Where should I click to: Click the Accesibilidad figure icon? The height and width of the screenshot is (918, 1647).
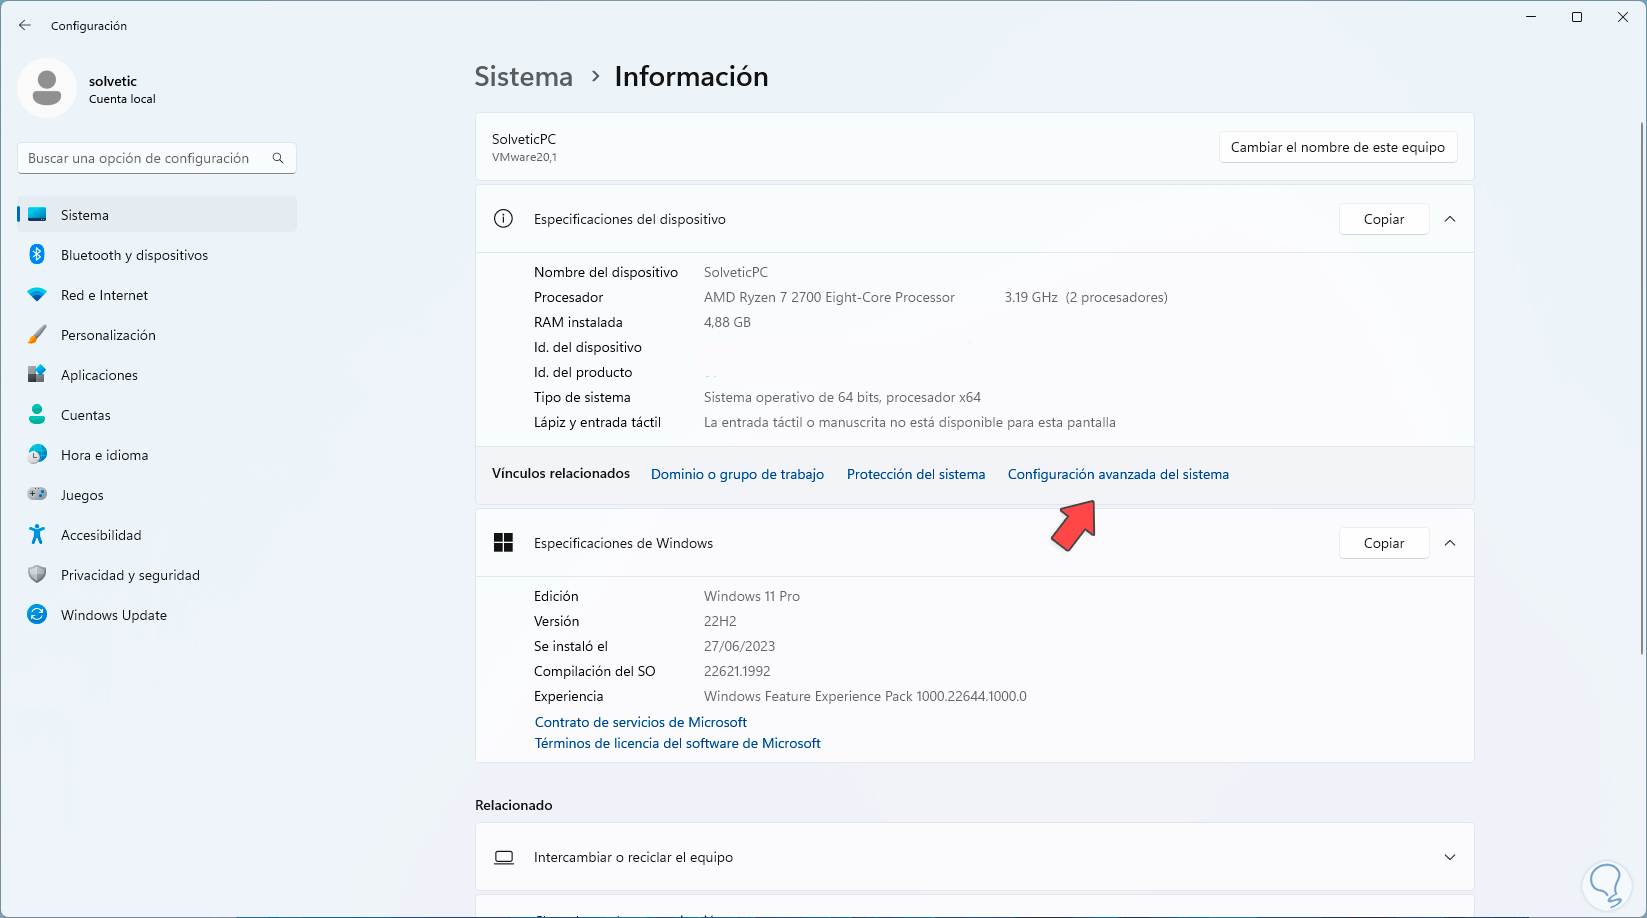[37, 535]
